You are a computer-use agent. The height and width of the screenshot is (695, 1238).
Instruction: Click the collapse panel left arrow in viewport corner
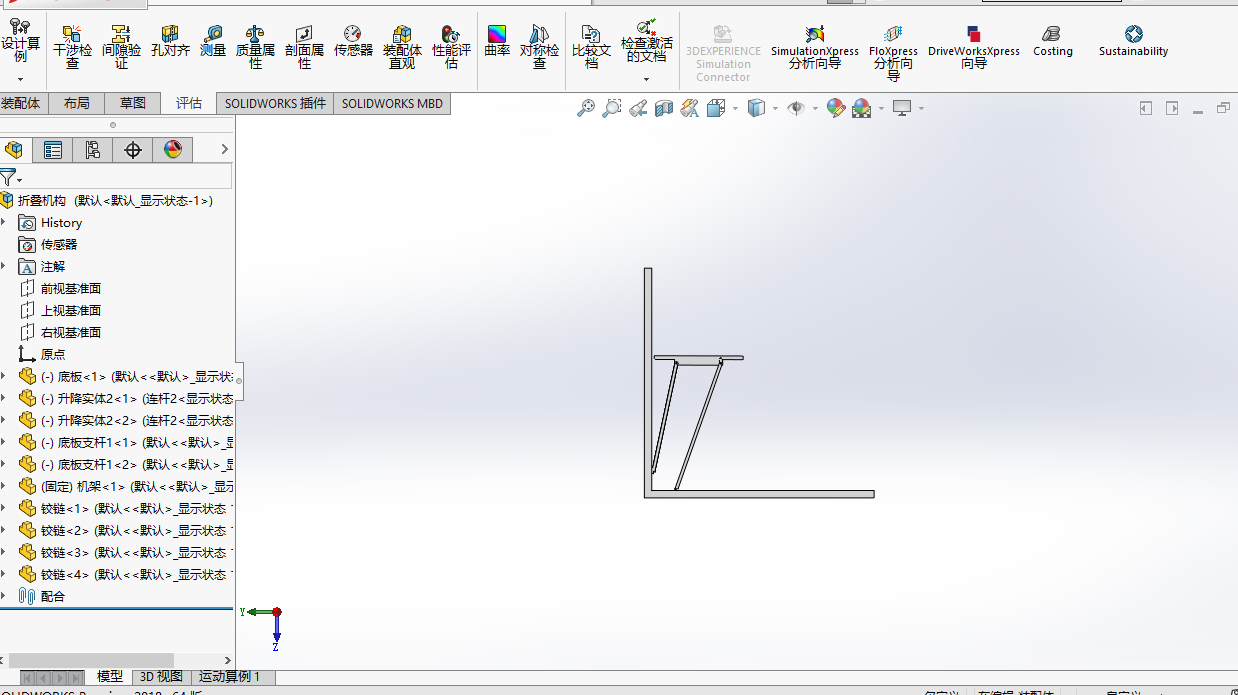[1146, 108]
